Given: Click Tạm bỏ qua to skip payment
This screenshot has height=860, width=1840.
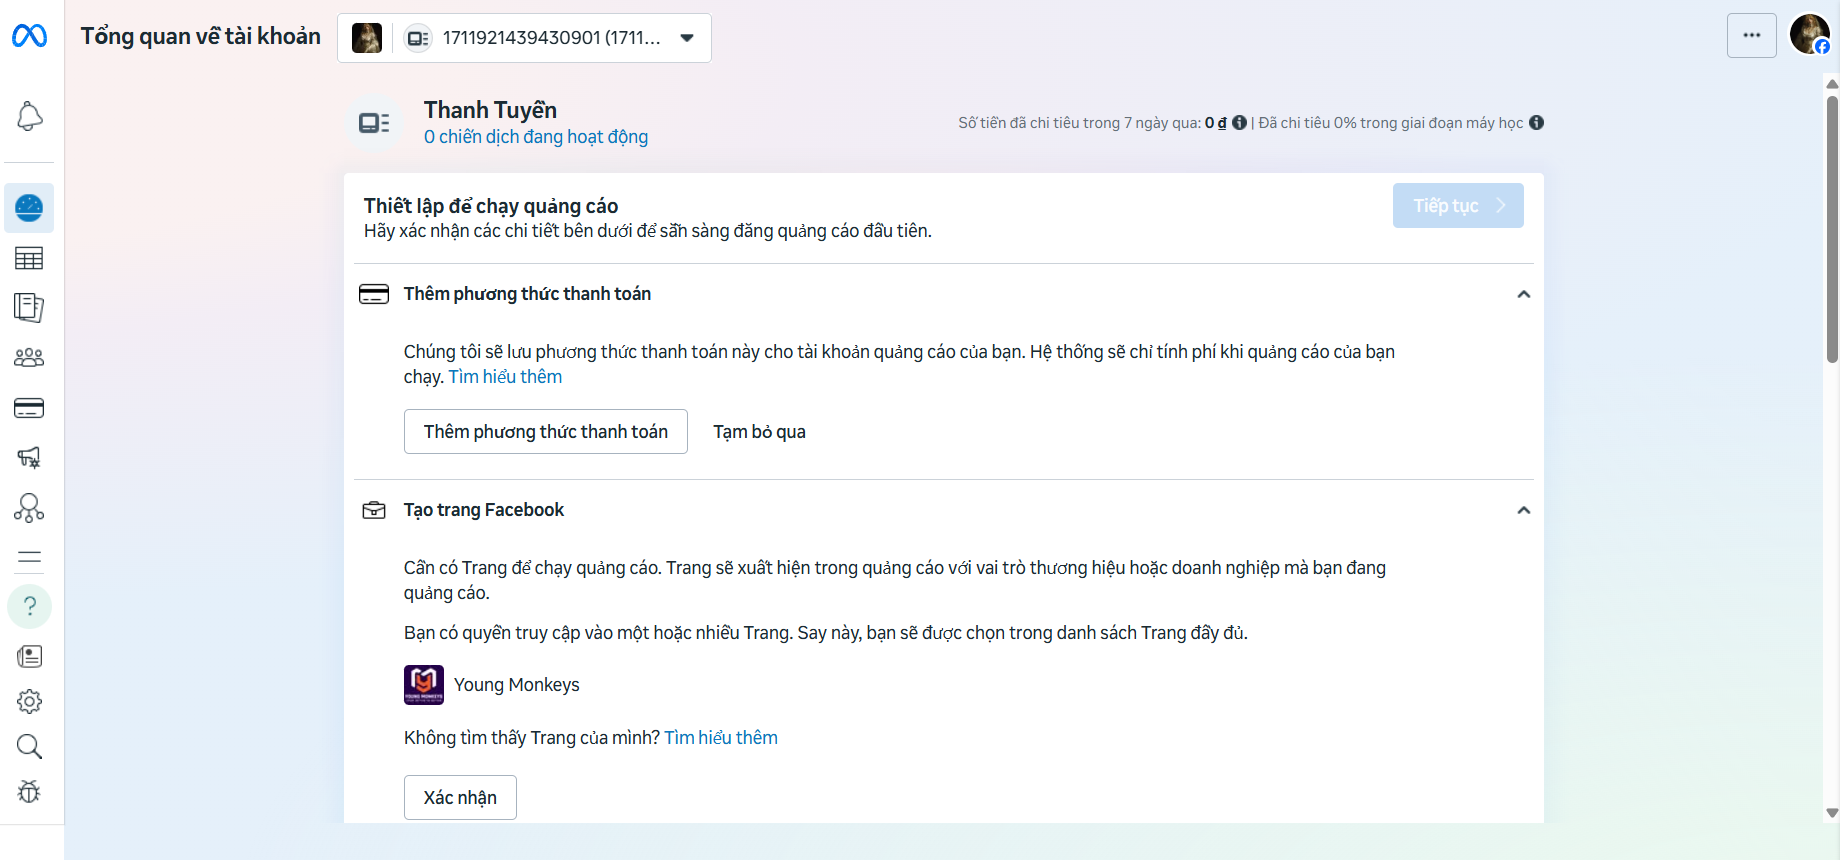Looking at the screenshot, I should 759,432.
